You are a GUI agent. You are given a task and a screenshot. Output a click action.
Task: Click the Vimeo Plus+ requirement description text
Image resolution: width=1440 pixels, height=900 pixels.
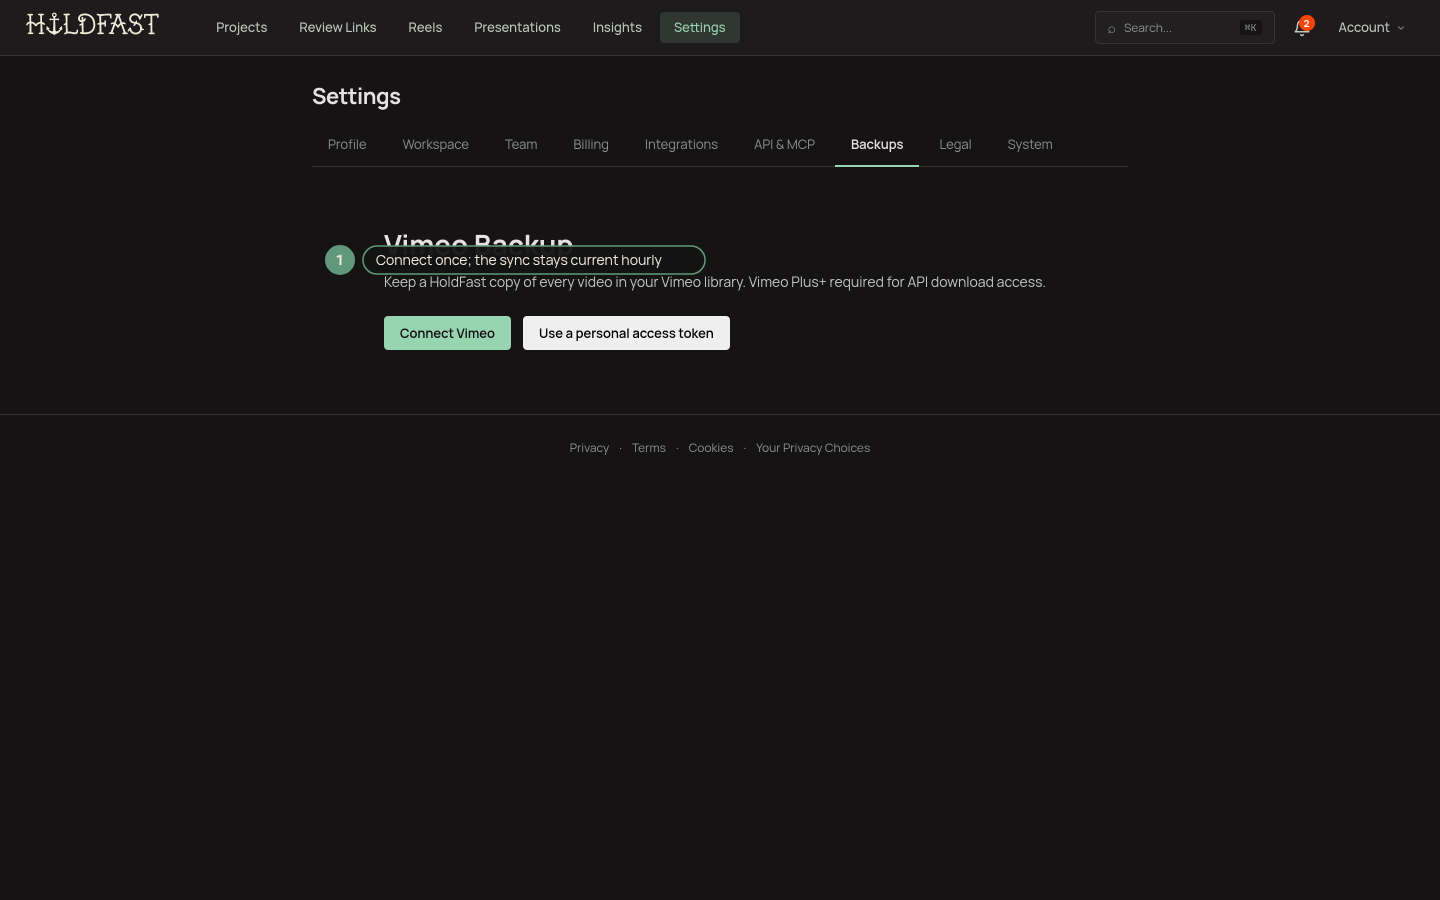click(715, 283)
